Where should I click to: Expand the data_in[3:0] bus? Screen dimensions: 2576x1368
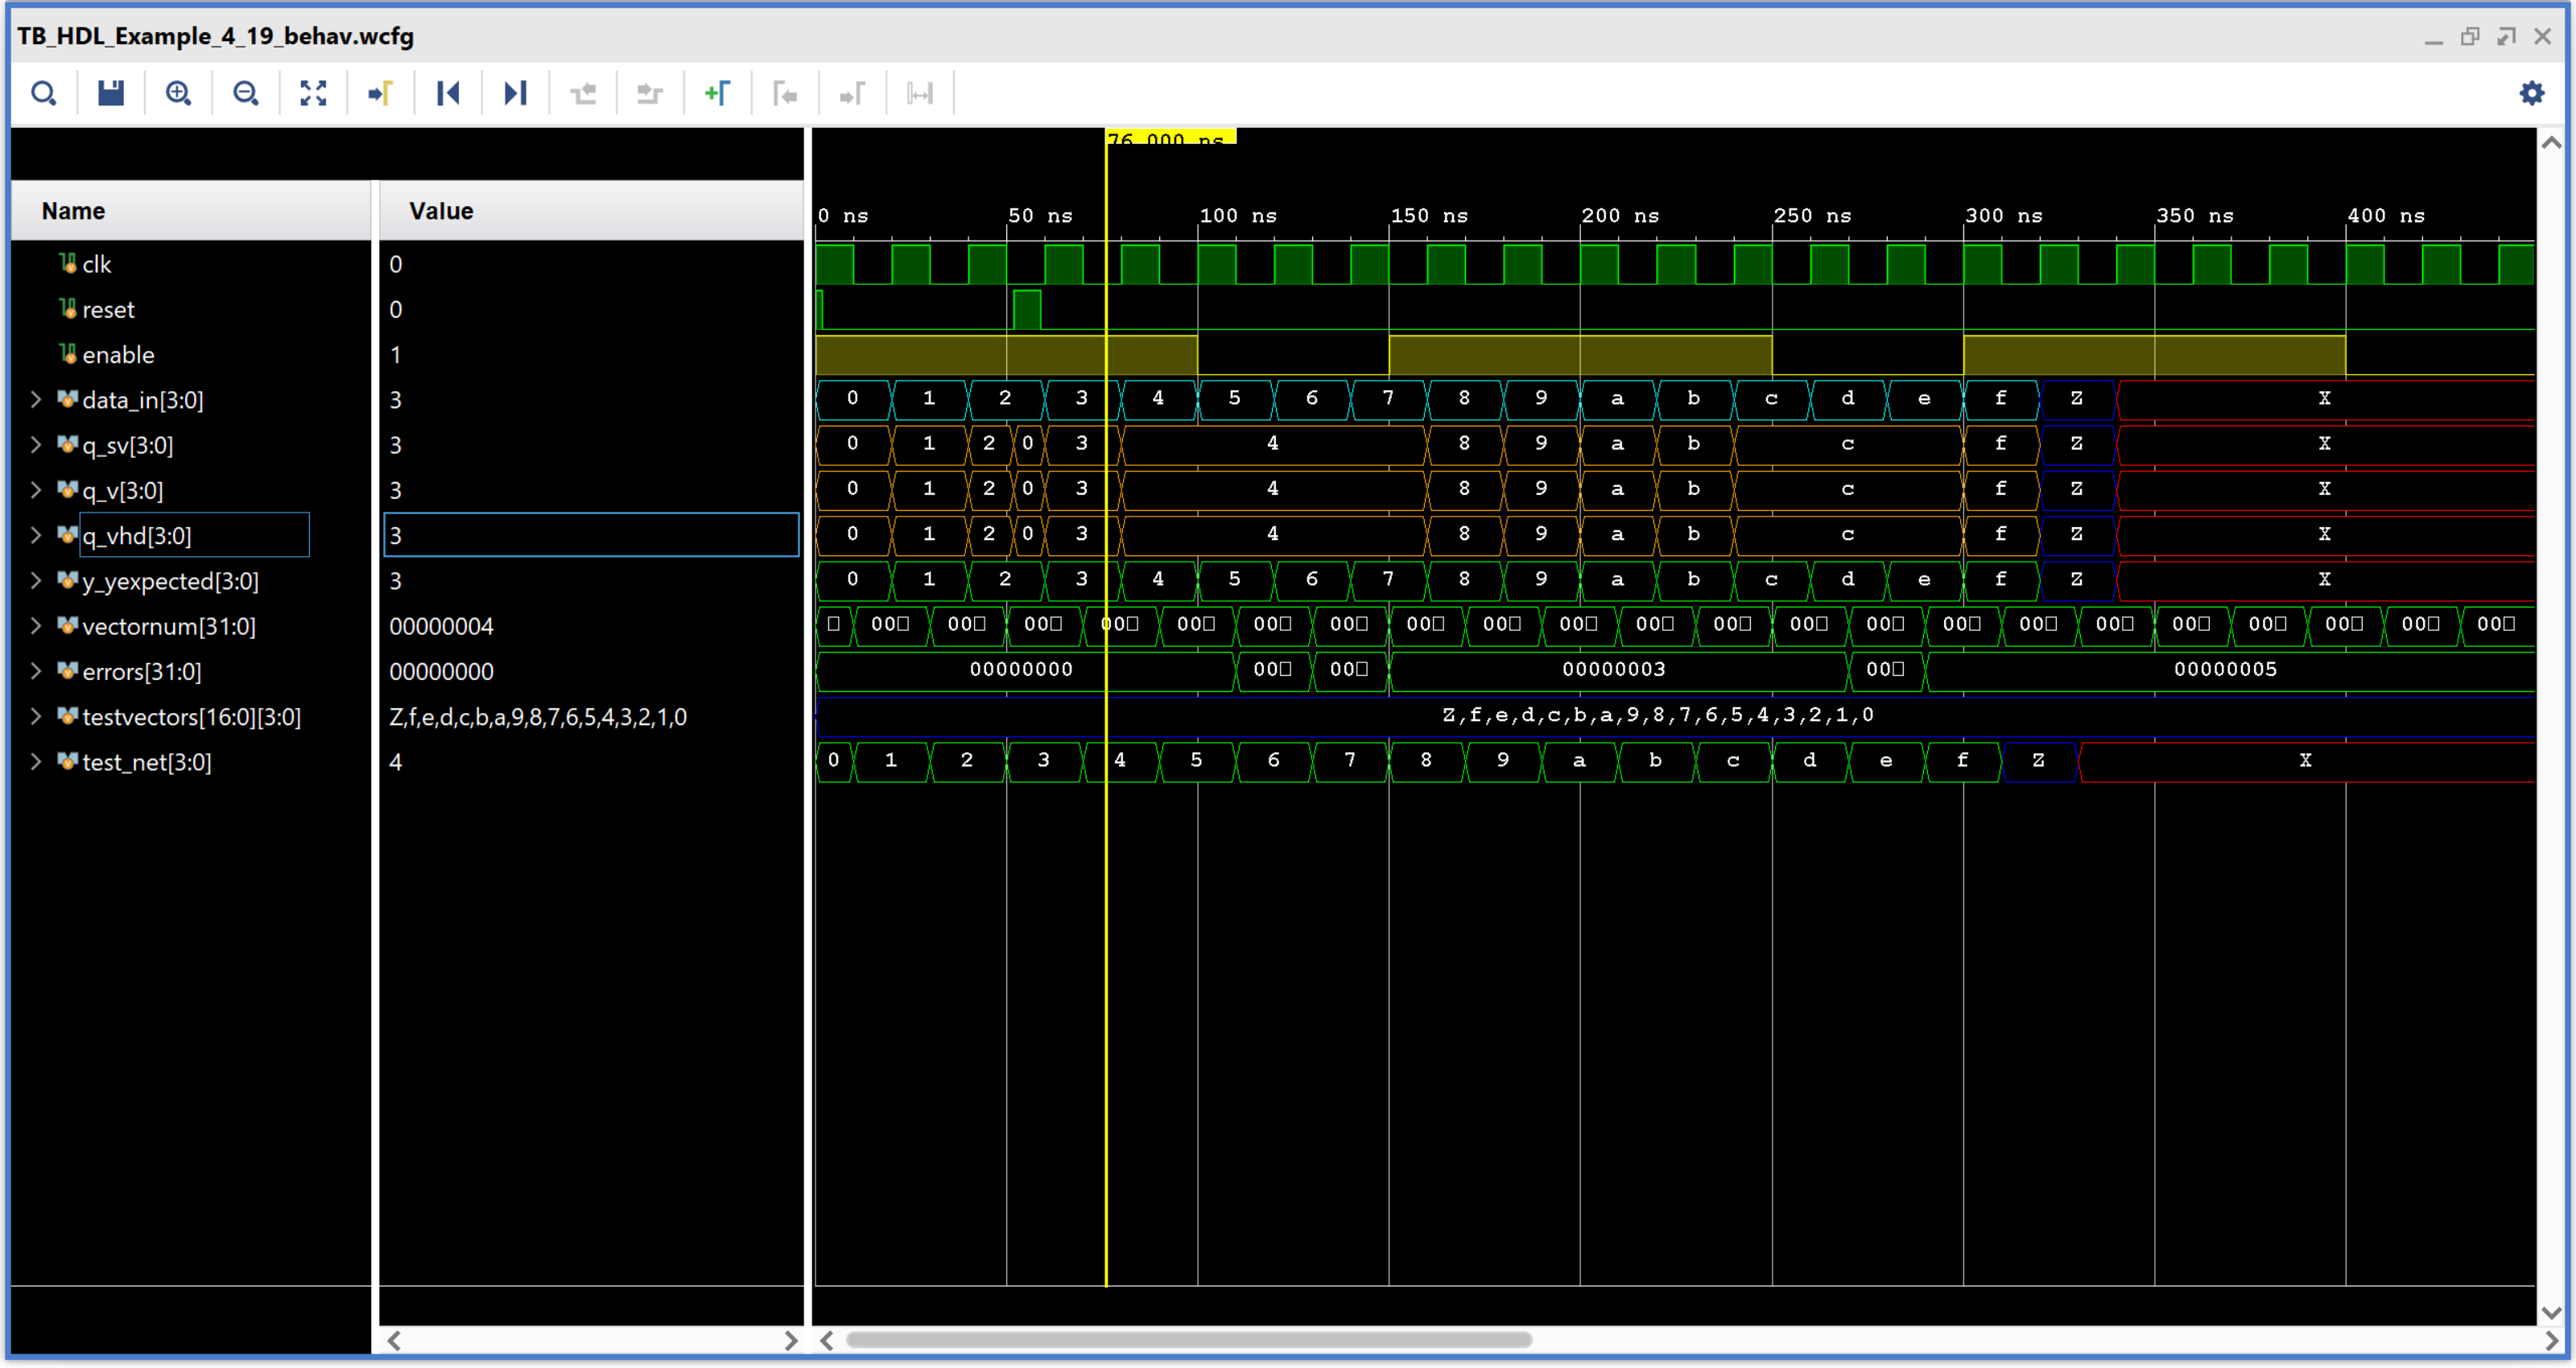(36, 399)
